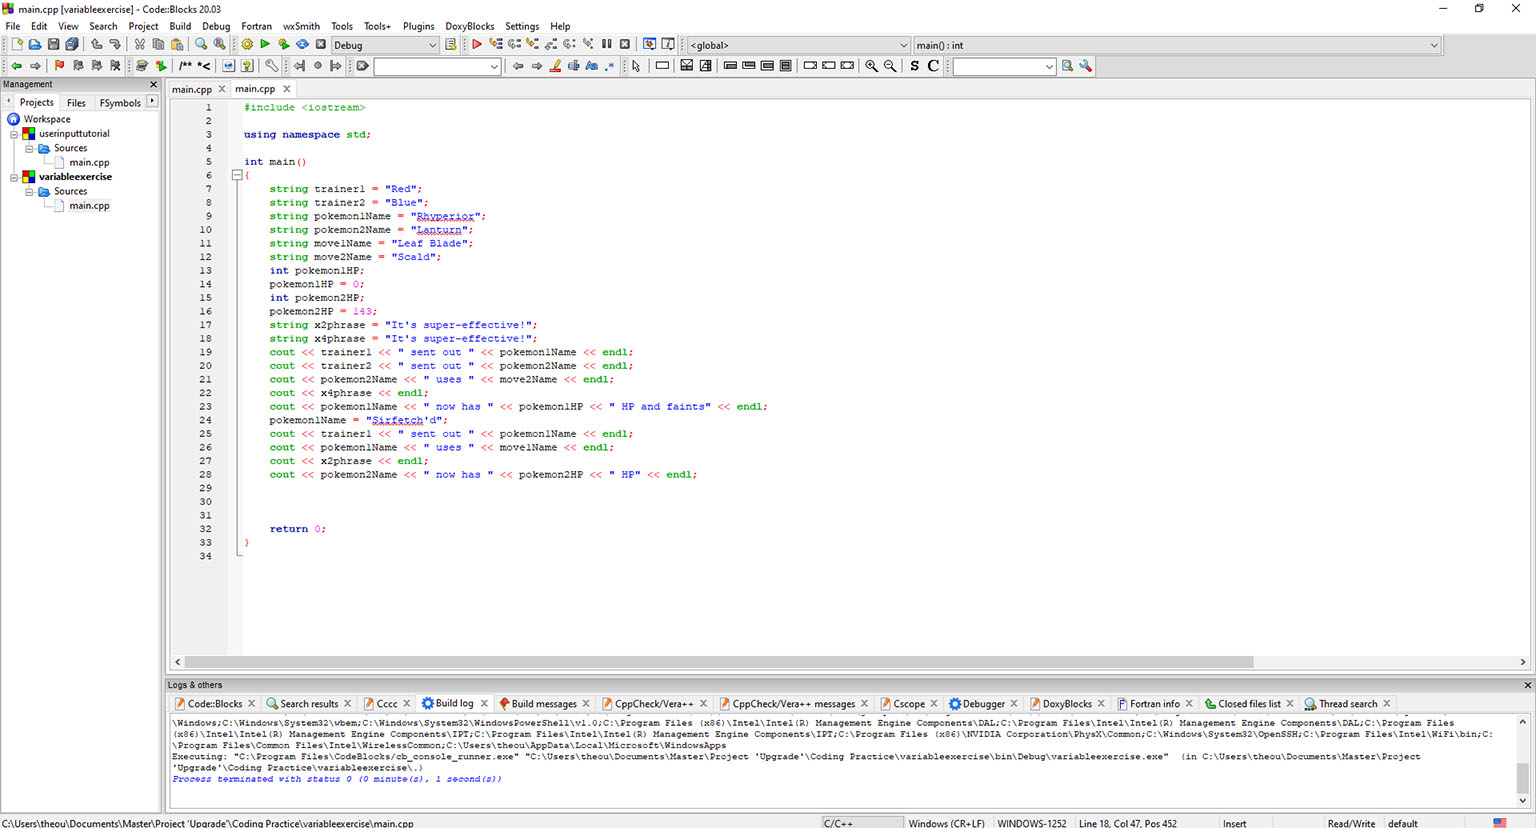This screenshot has width=1536, height=828.
Task: Pause the debugger
Action: 606,45
